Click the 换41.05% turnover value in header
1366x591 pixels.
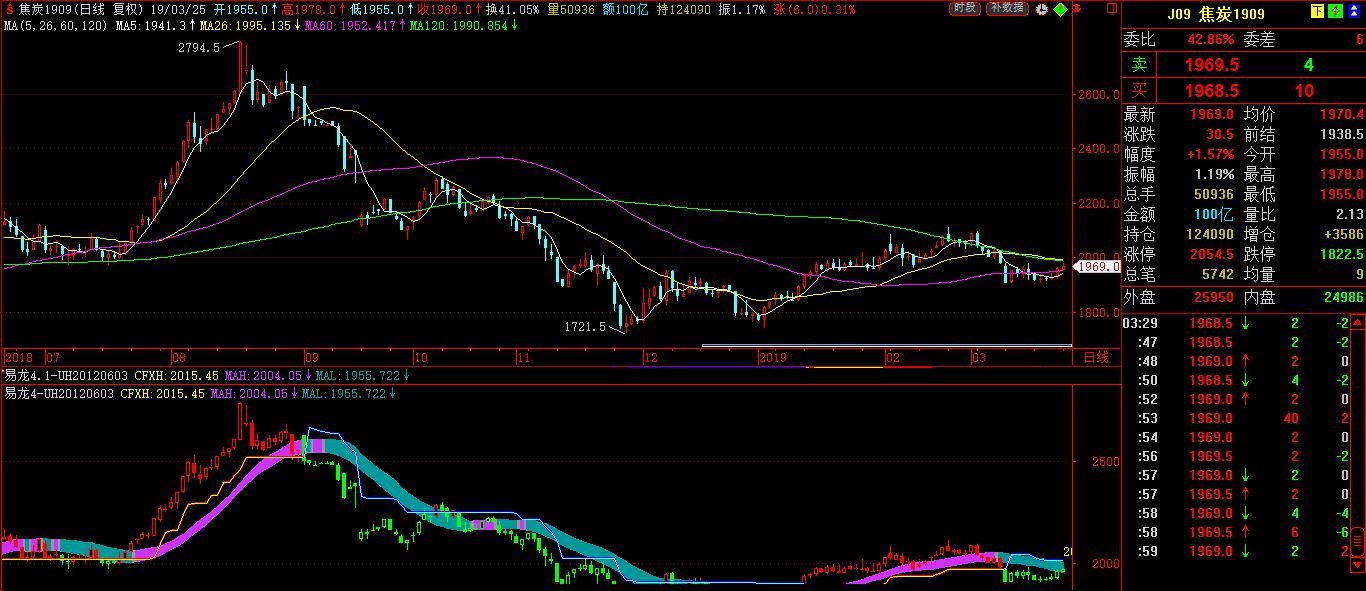click(512, 9)
